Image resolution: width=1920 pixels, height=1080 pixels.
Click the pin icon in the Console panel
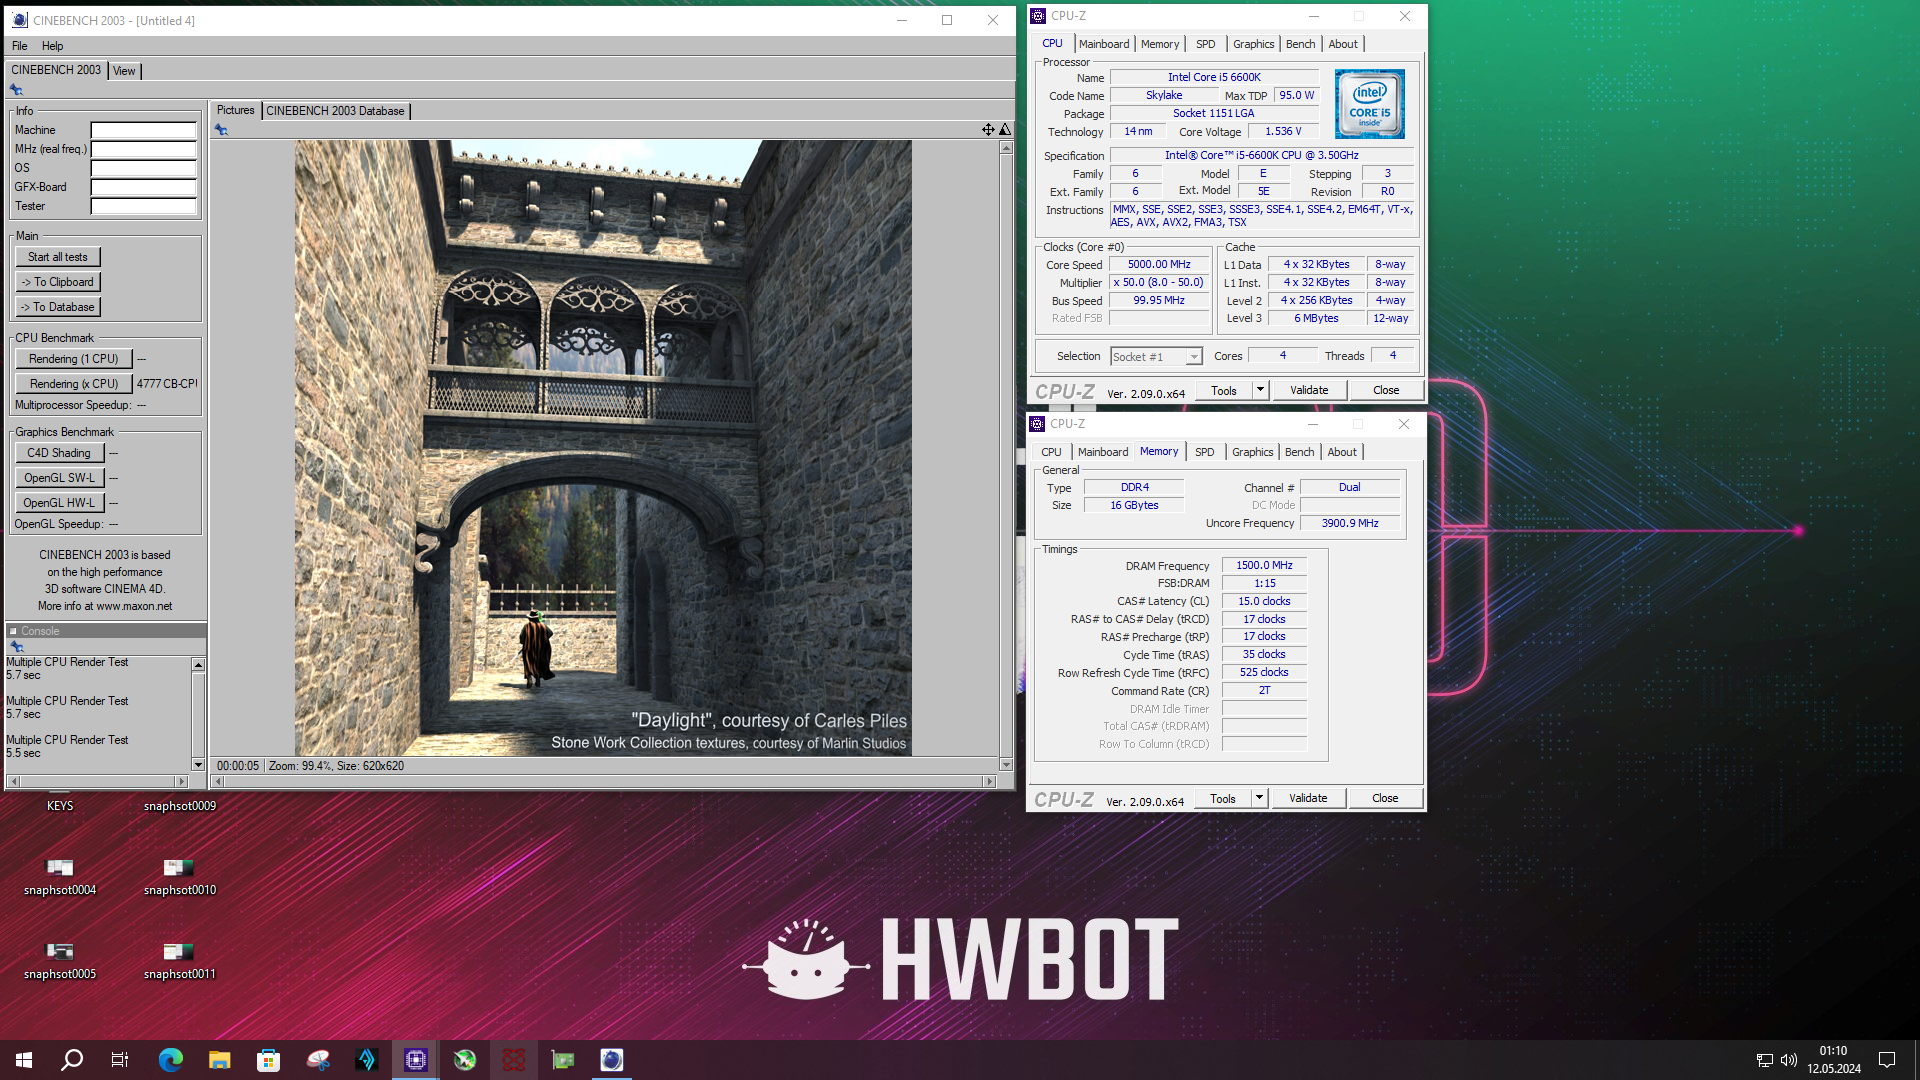16,647
